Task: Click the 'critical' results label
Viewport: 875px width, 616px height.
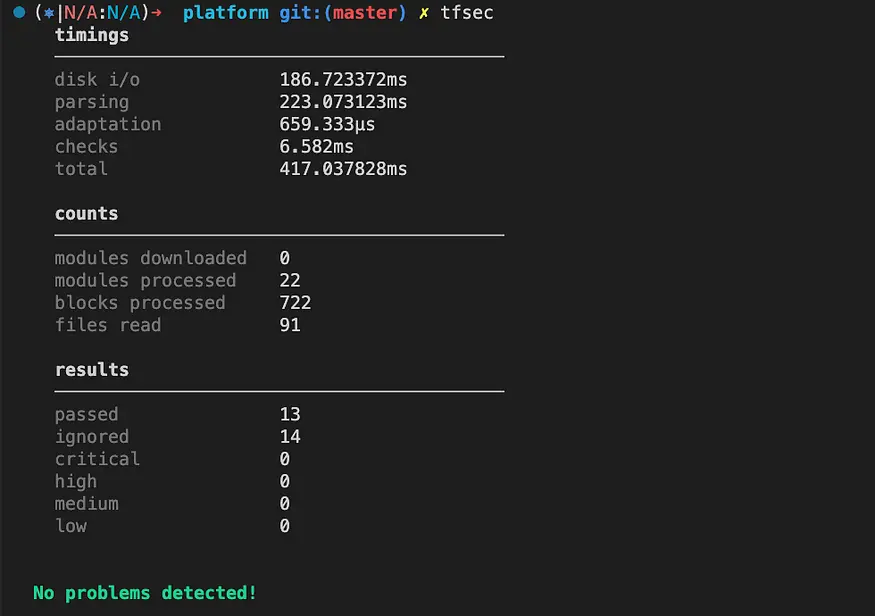Action: click(x=97, y=459)
